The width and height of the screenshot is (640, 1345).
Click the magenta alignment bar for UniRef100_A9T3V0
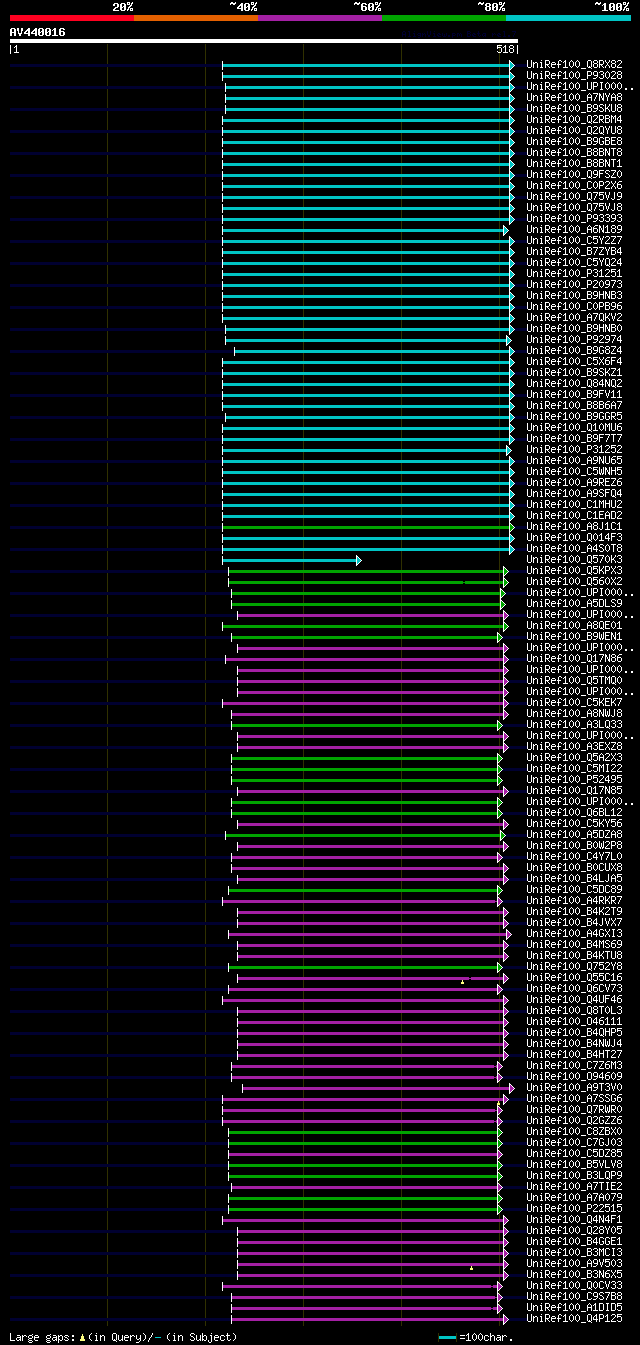(378, 1088)
